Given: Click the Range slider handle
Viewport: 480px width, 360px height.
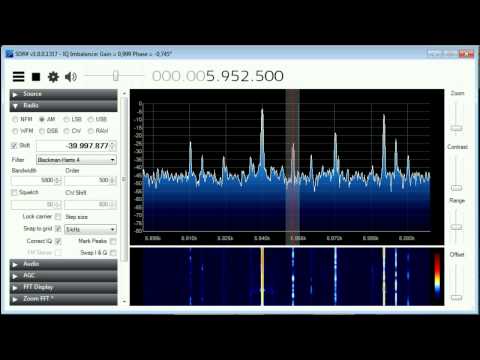Looking at the screenshot, I should click(456, 227).
